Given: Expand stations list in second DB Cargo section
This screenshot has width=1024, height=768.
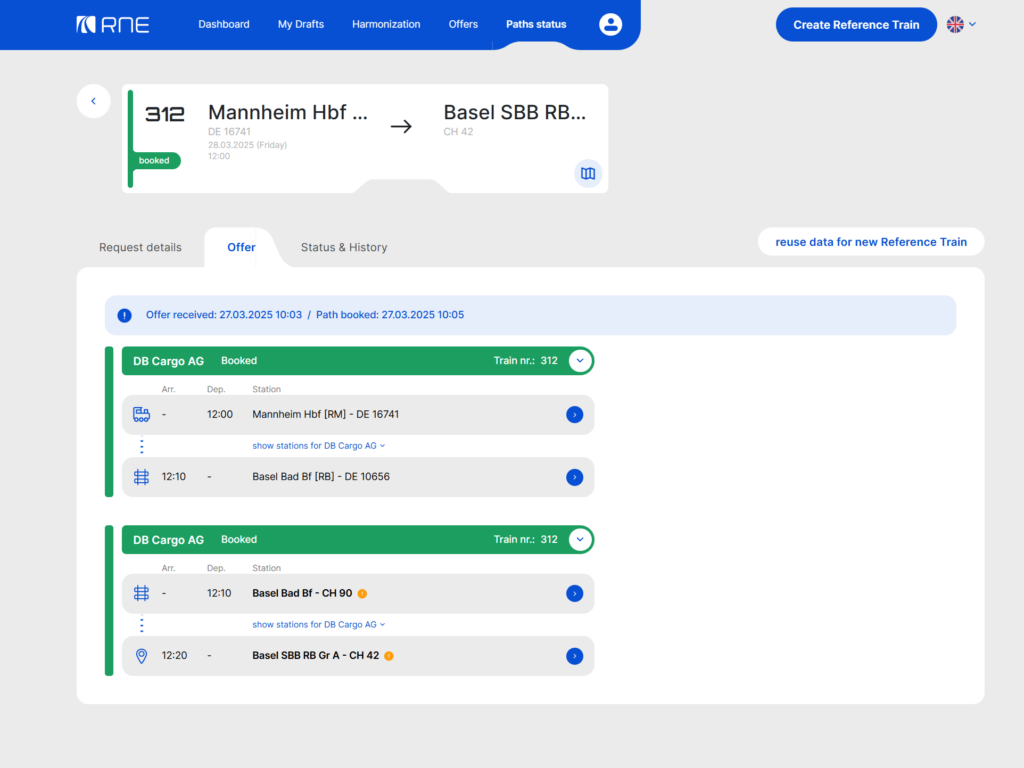Looking at the screenshot, I should (x=318, y=625).
